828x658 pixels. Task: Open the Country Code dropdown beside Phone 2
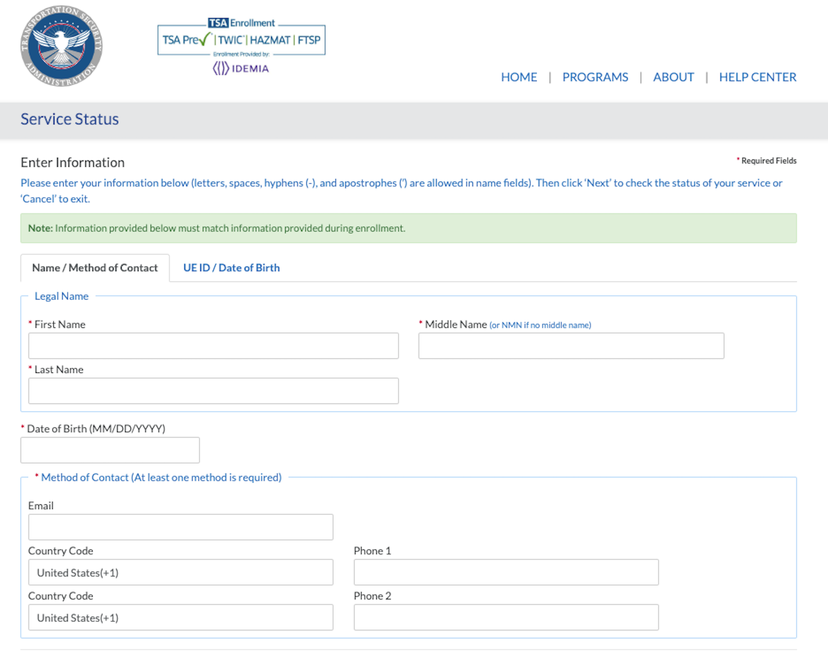click(180, 617)
